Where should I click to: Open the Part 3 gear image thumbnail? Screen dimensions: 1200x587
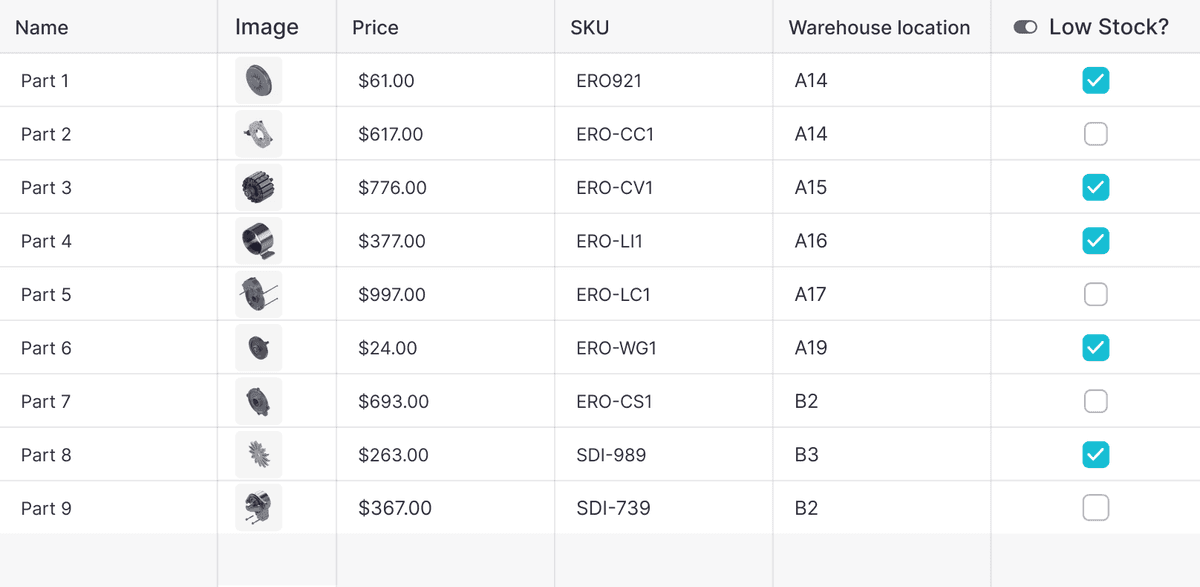tap(258, 187)
